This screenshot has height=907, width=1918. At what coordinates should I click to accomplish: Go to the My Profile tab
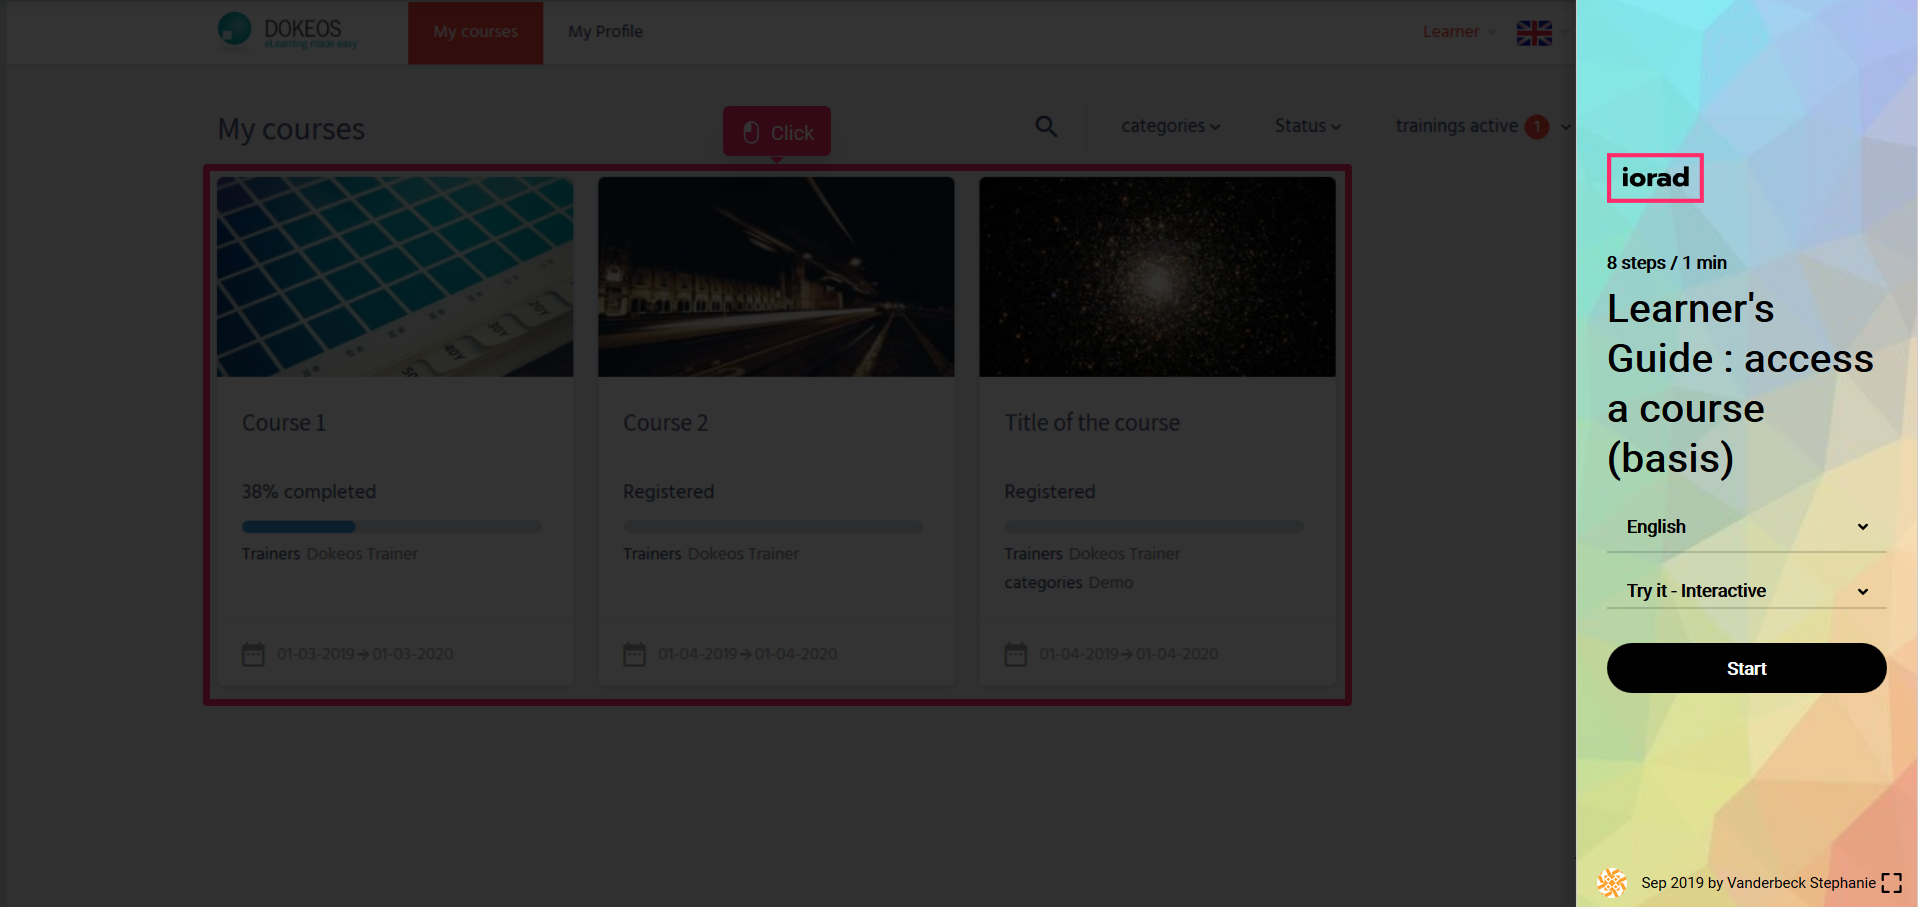[x=605, y=32]
